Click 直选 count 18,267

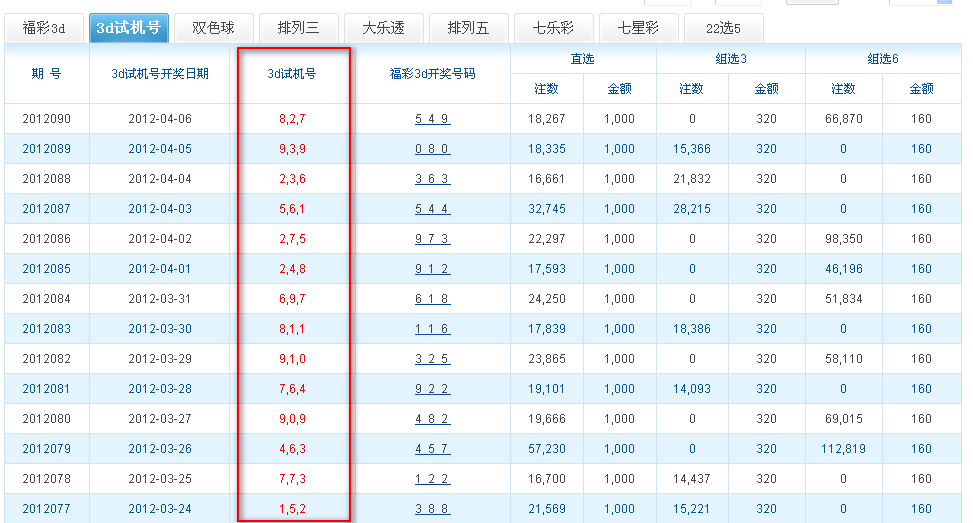[x=547, y=118]
